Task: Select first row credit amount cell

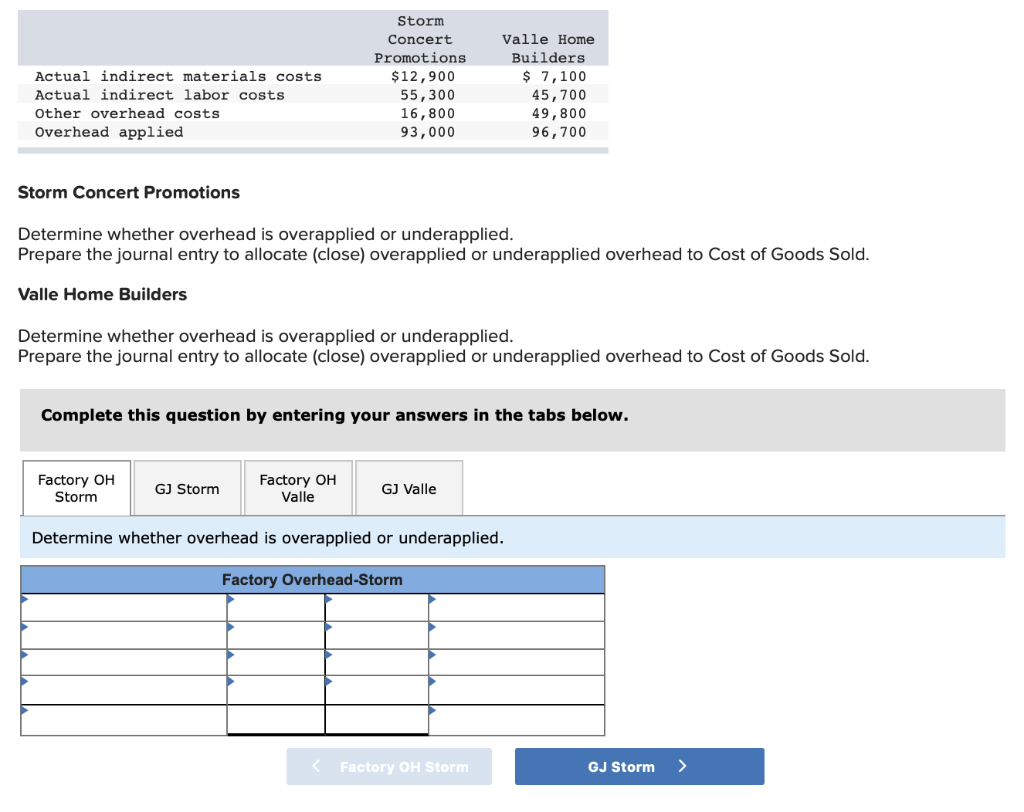Action: click(377, 608)
